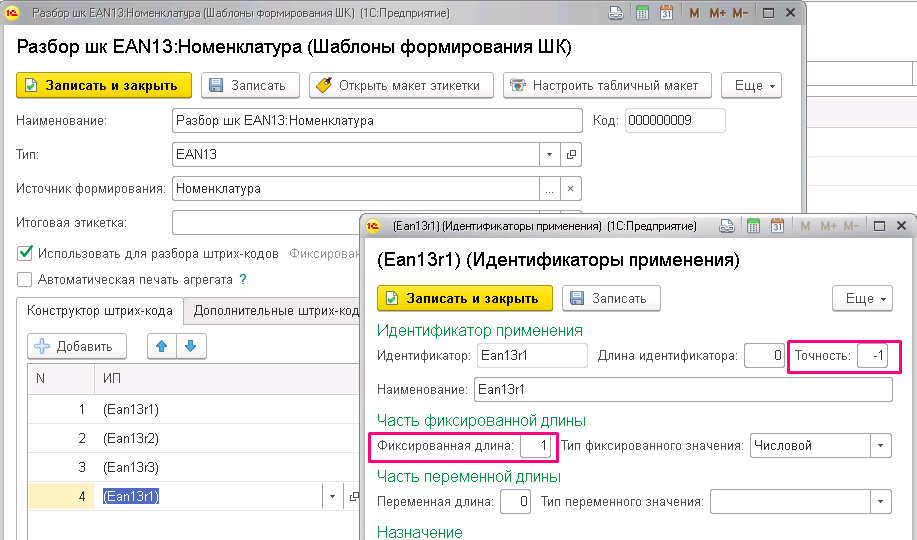The image size is (917, 540).
Task: Select row 3 (Ean13r3) in the table
Action: pyautogui.click(x=194, y=467)
